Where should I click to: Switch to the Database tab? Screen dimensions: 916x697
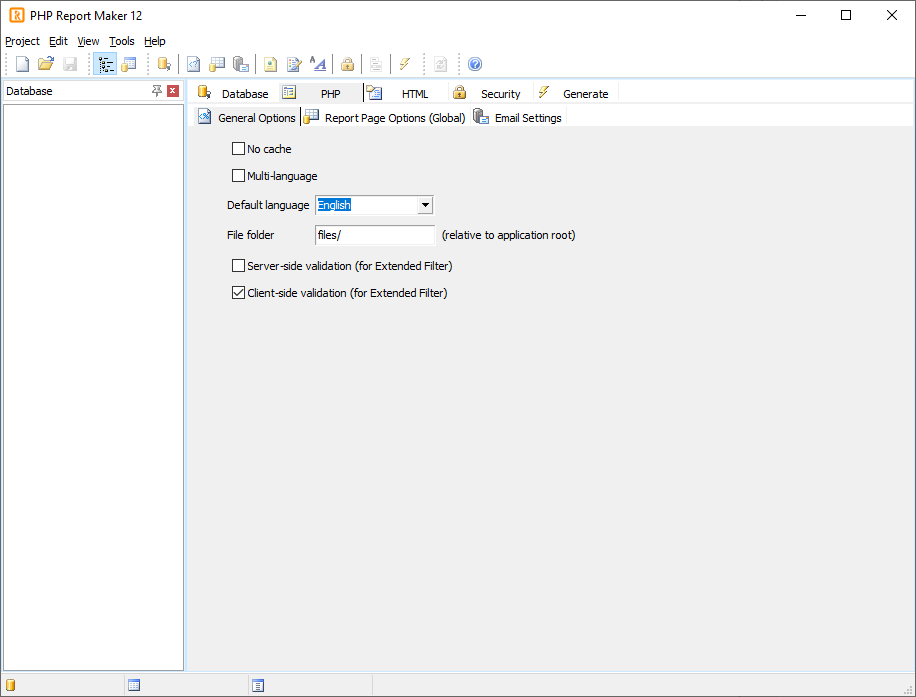tap(233, 93)
